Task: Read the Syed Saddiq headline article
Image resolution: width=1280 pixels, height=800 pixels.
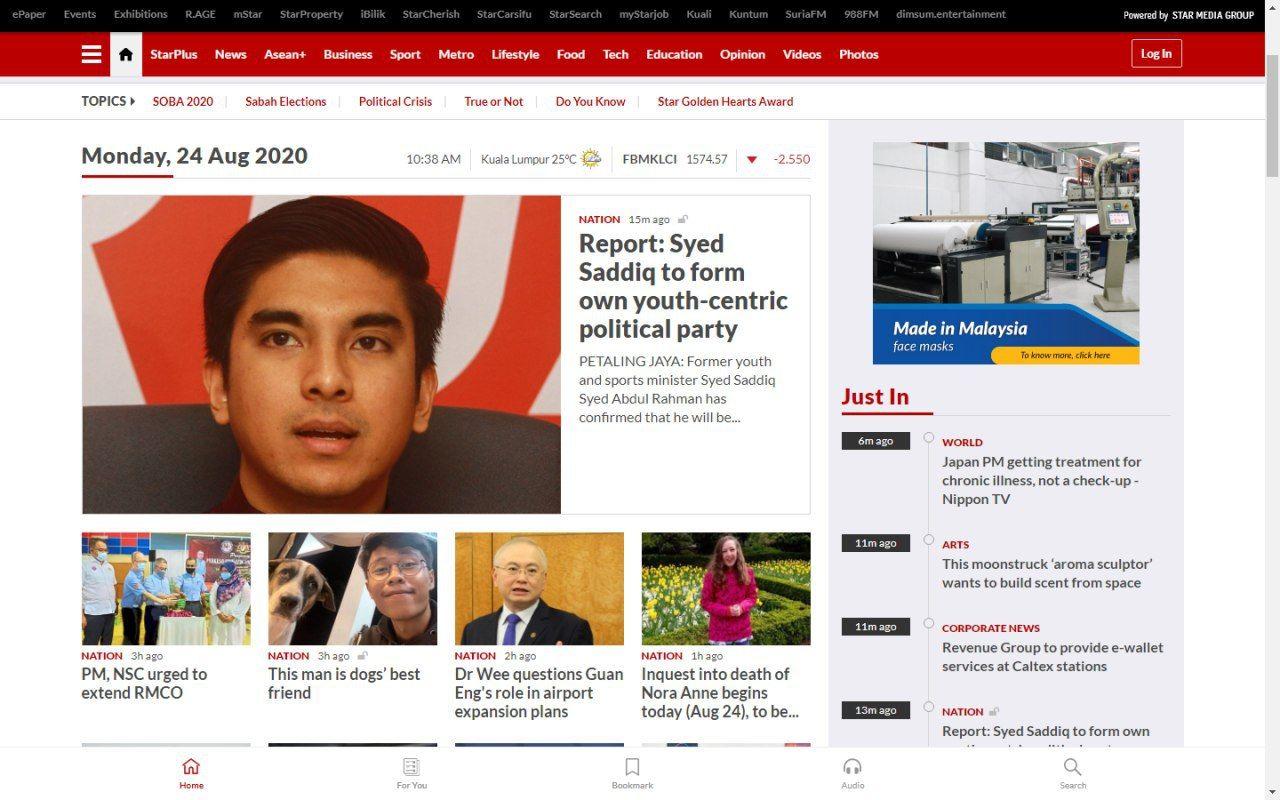Action: (683, 286)
